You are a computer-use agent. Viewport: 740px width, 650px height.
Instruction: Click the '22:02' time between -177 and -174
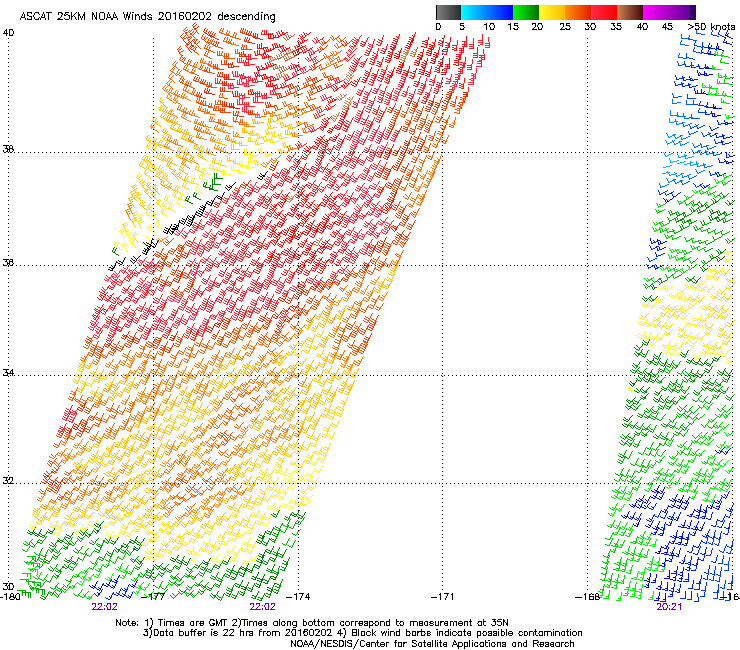tap(262, 607)
